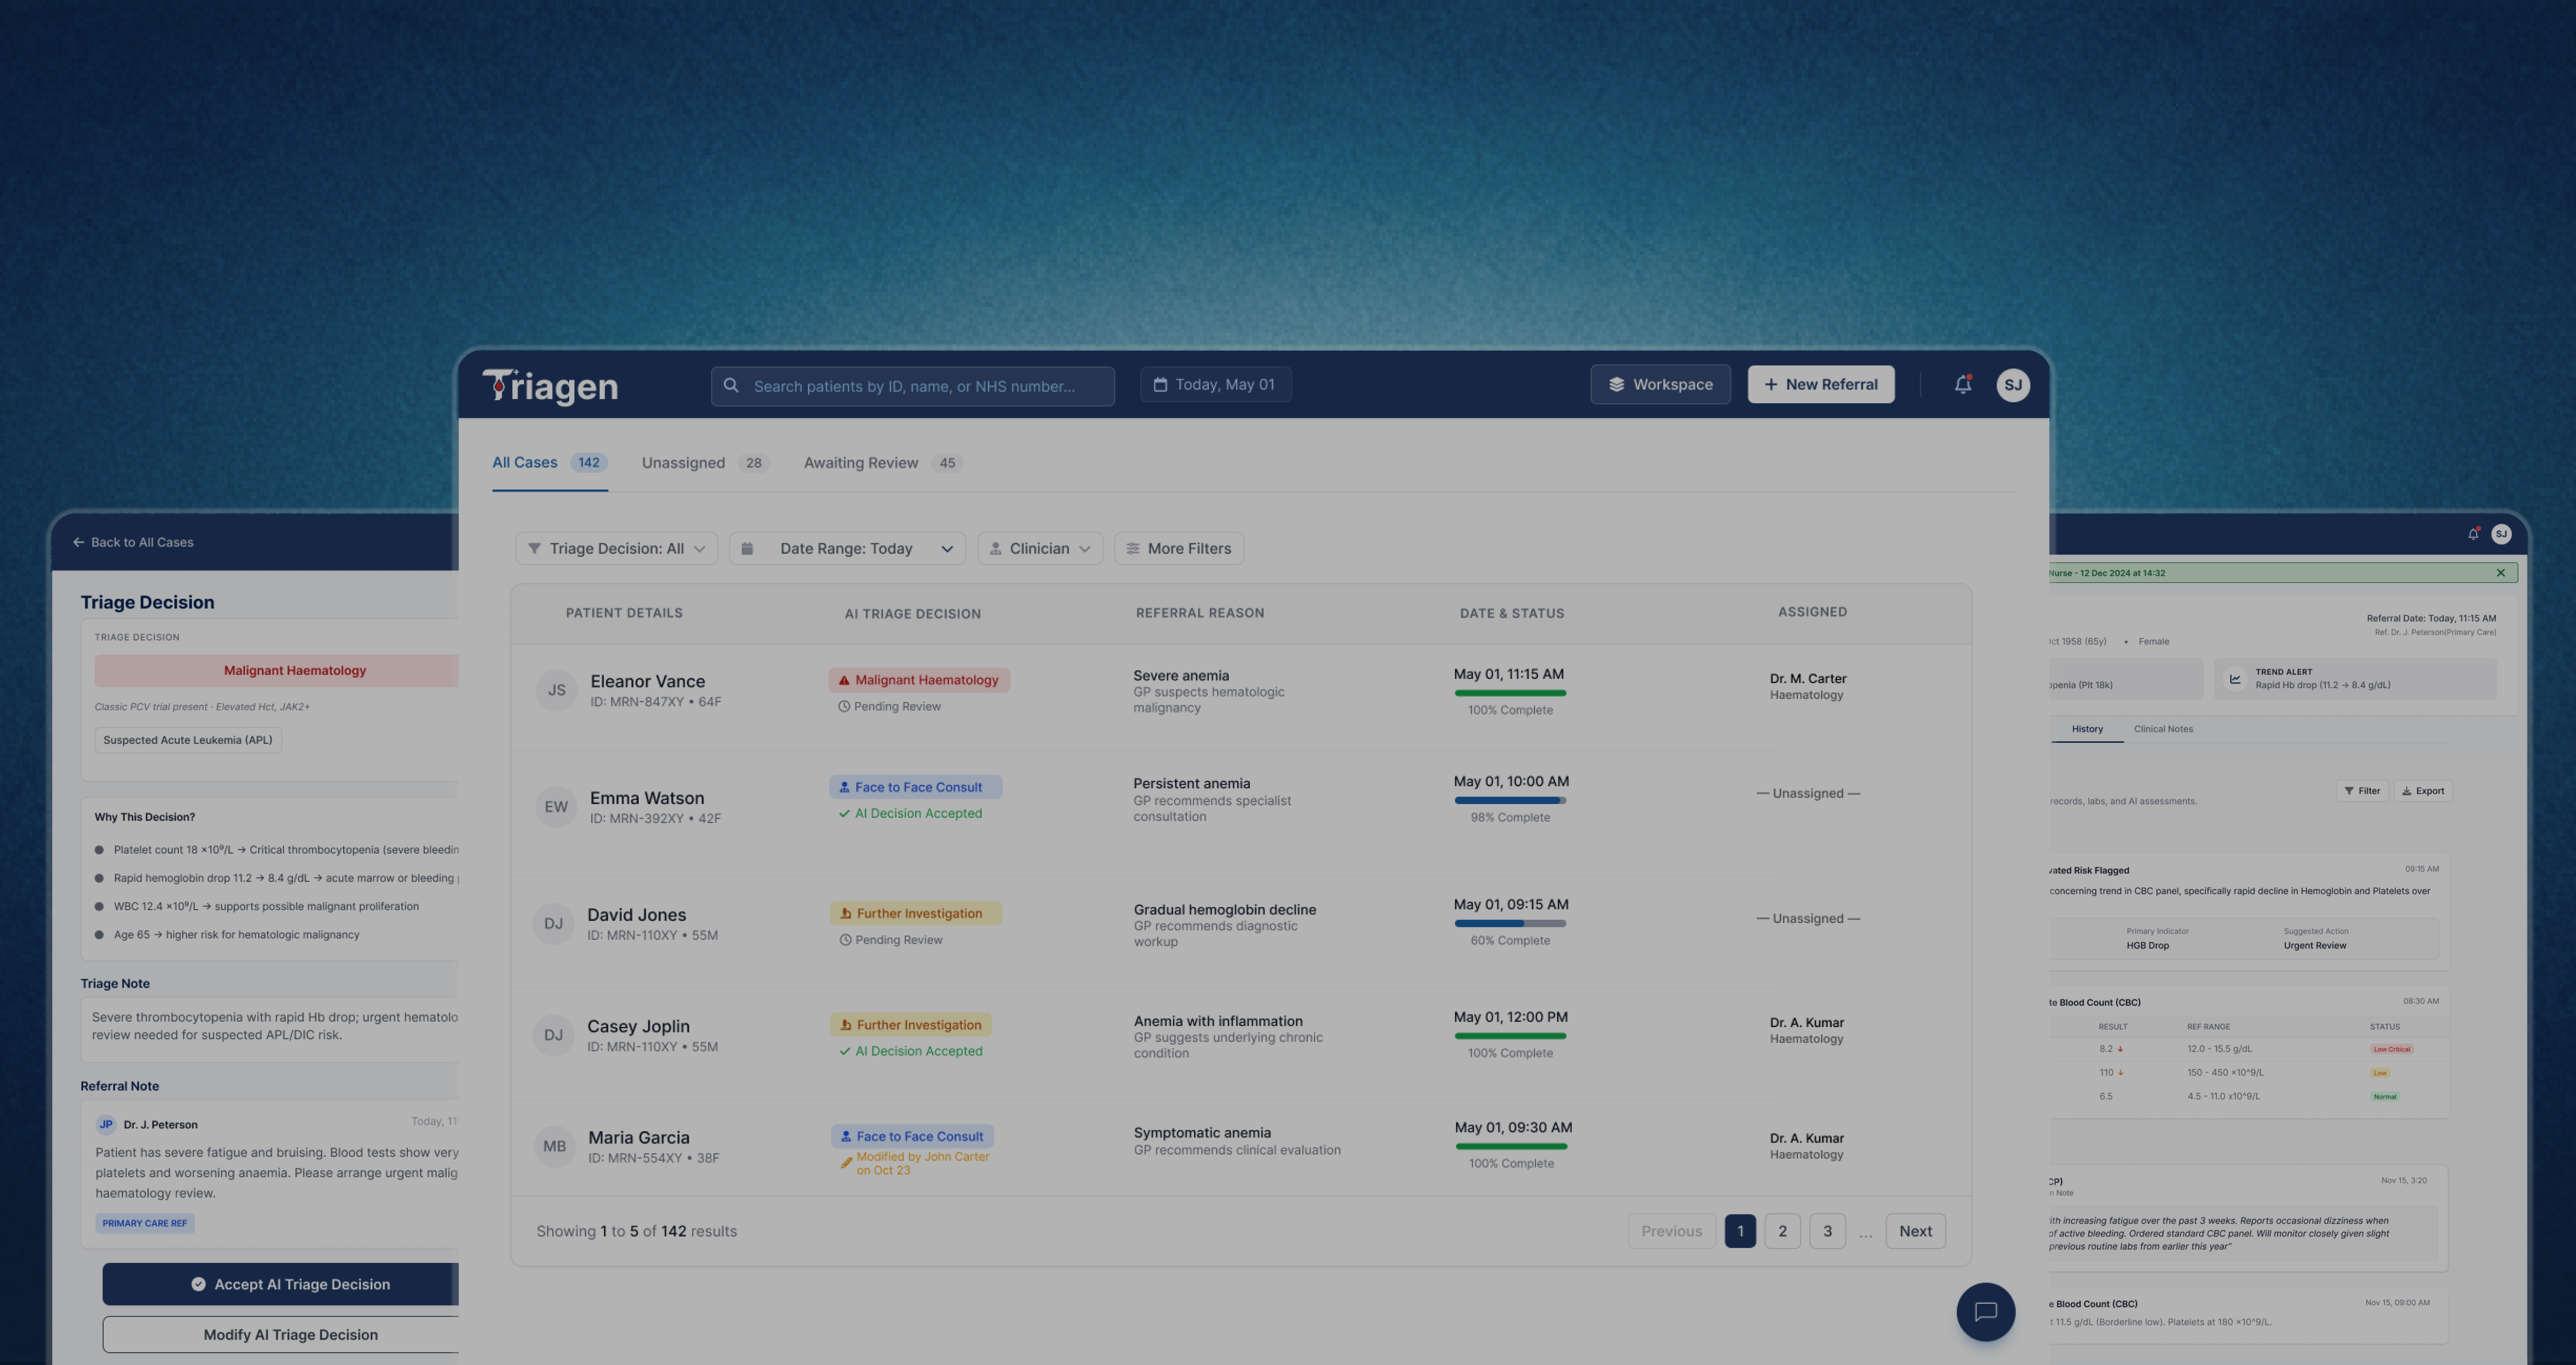
Task: Expand the Triage Decision: All filter
Action: 617,548
